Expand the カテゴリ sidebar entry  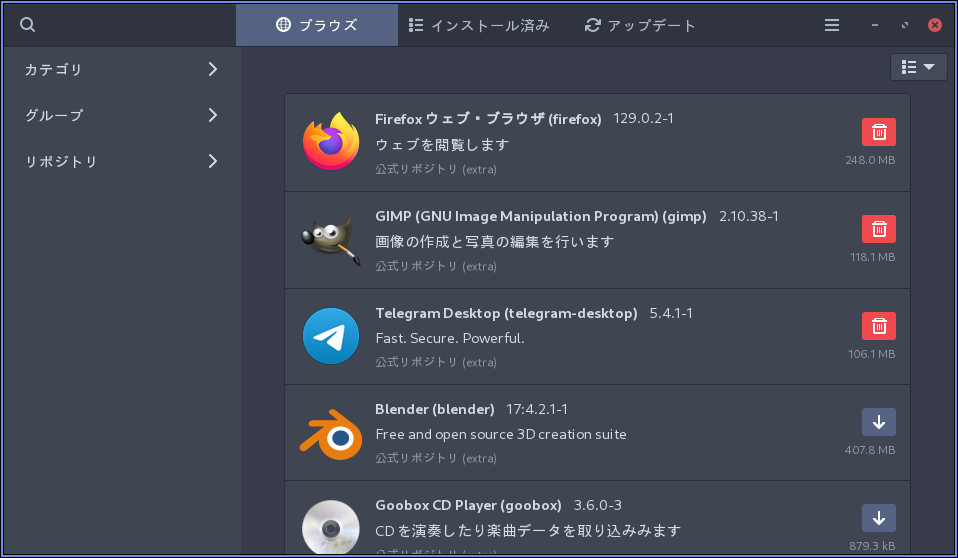tap(121, 69)
